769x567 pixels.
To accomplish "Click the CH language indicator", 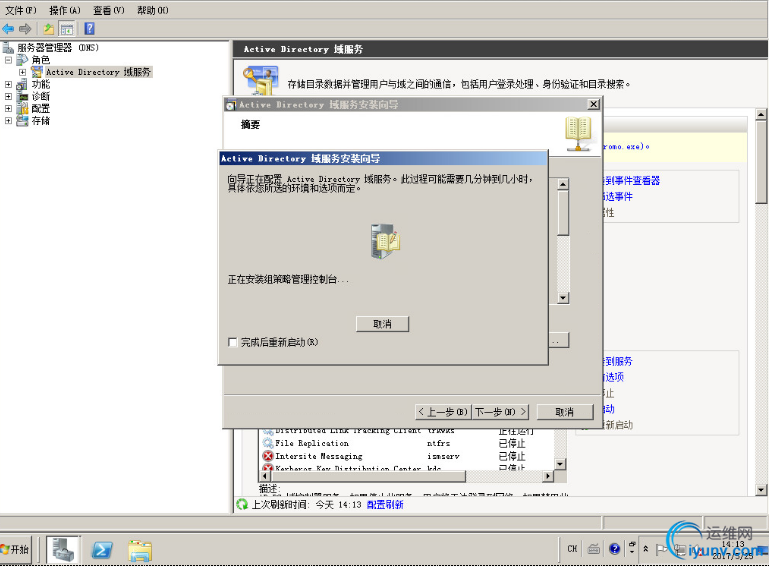I will [x=572, y=549].
